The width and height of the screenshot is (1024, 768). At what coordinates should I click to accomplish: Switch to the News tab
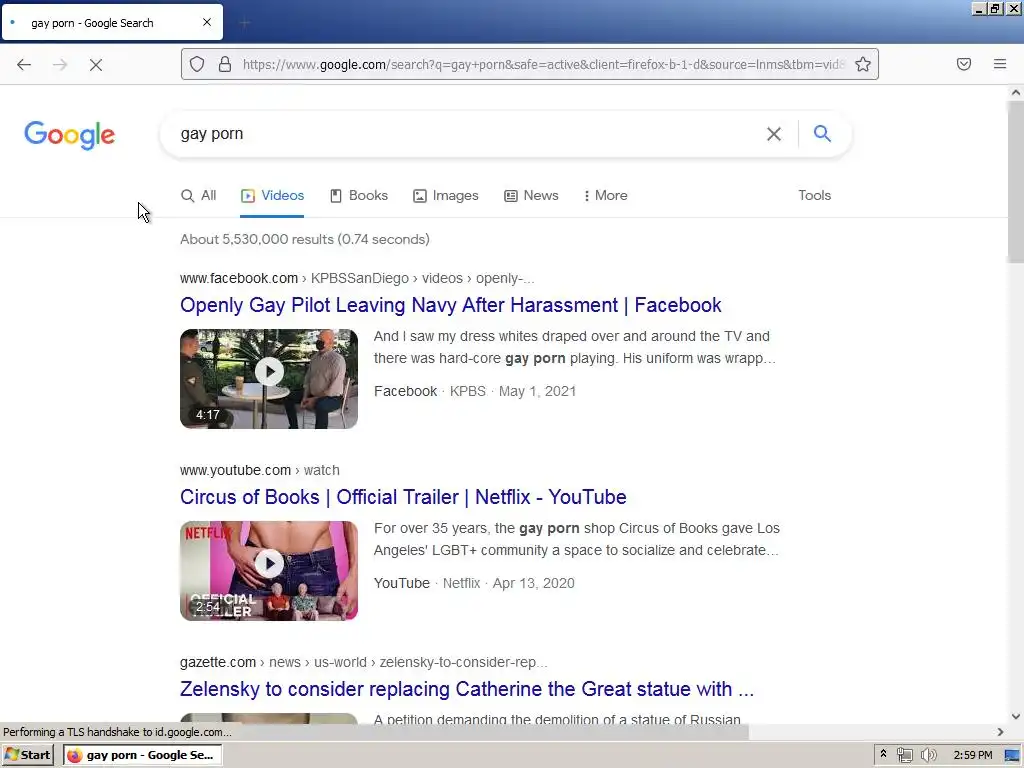pyautogui.click(x=532, y=195)
